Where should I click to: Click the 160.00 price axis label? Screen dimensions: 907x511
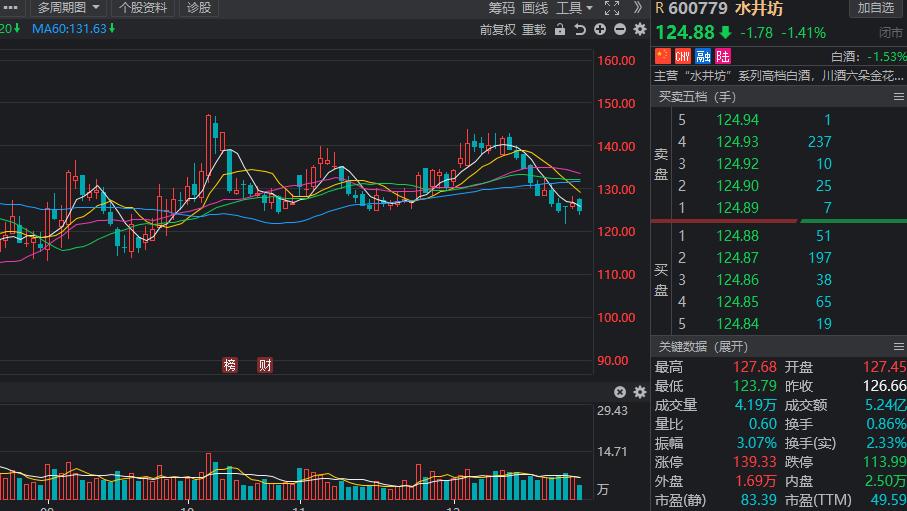click(616, 61)
